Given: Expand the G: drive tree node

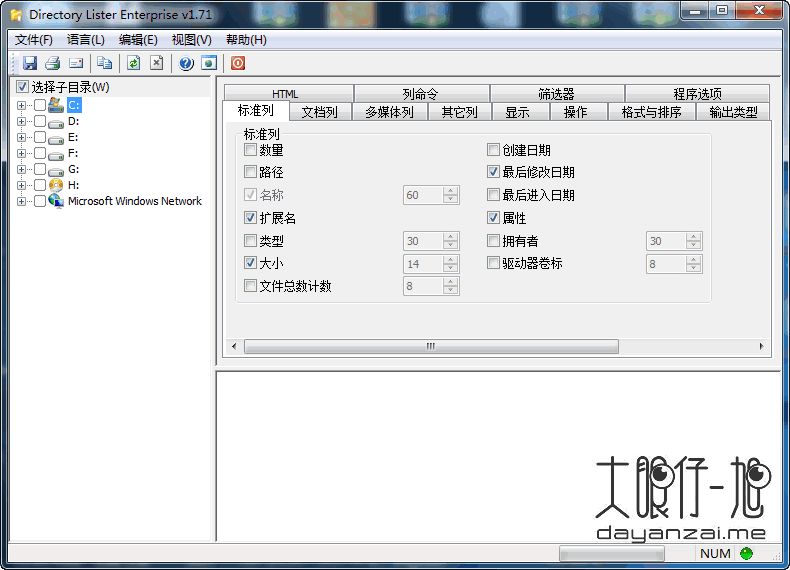Looking at the screenshot, I should [x=21, y=169].
